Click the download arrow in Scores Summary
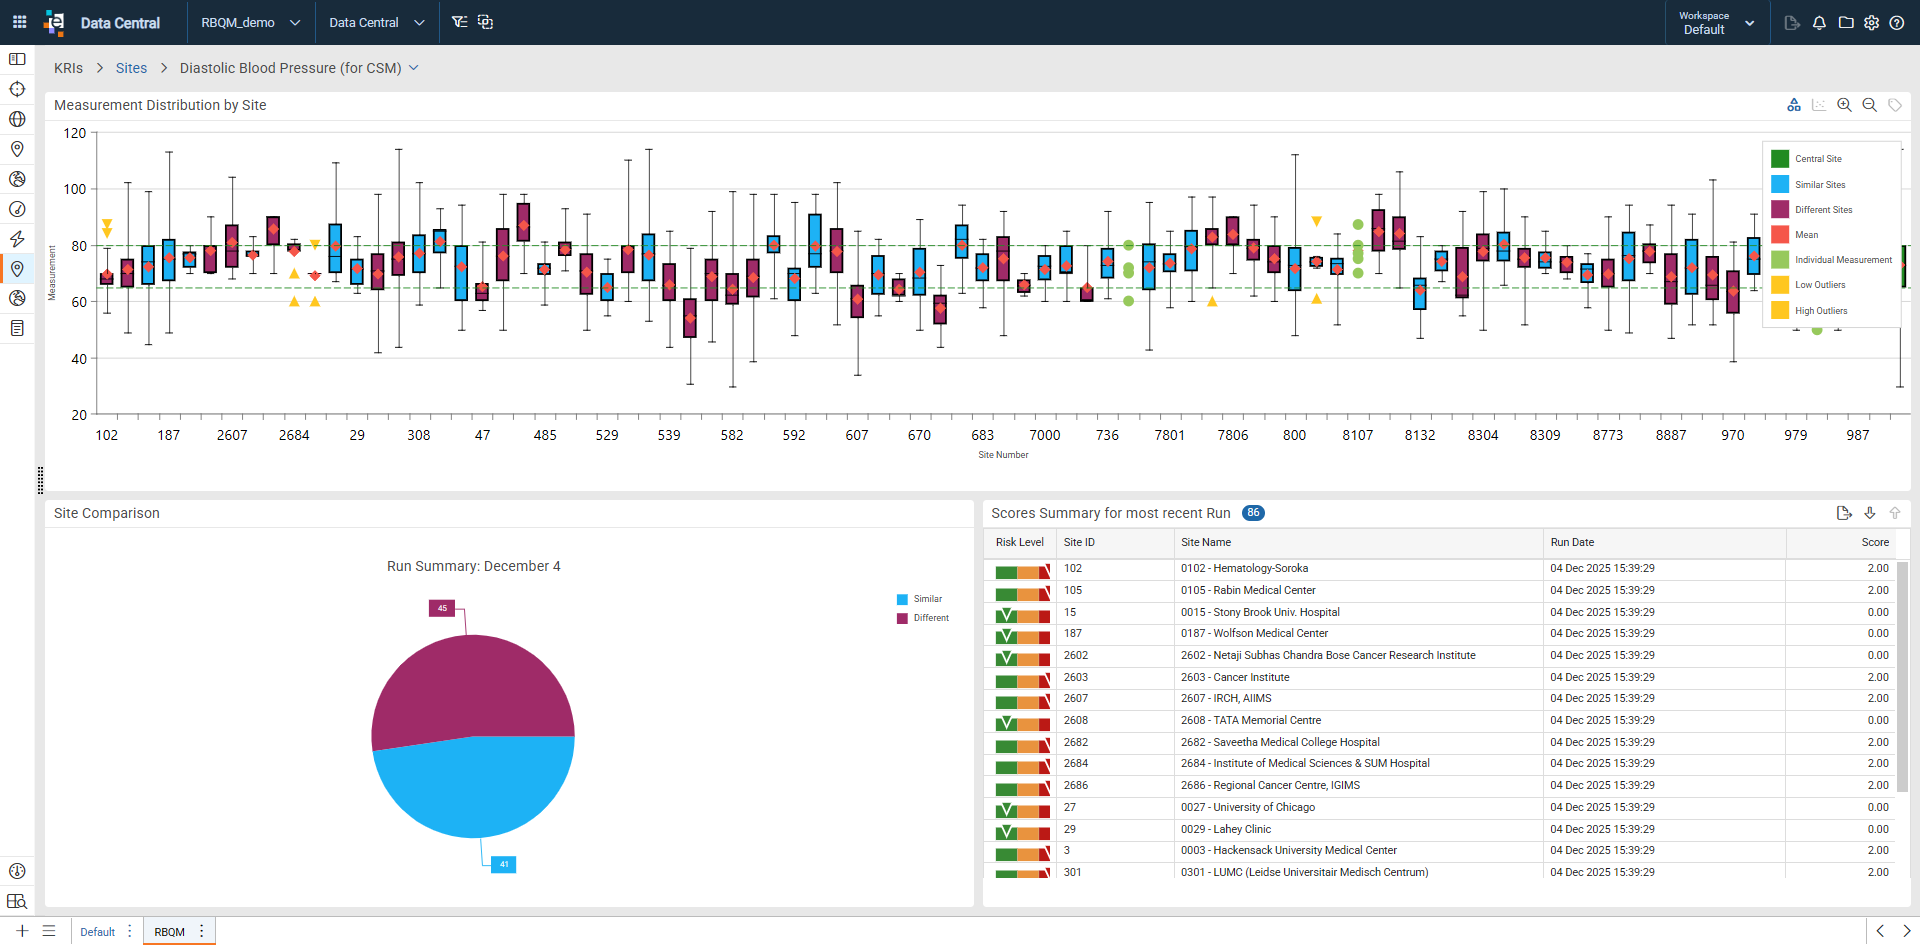 click(x=1870, y=513)
